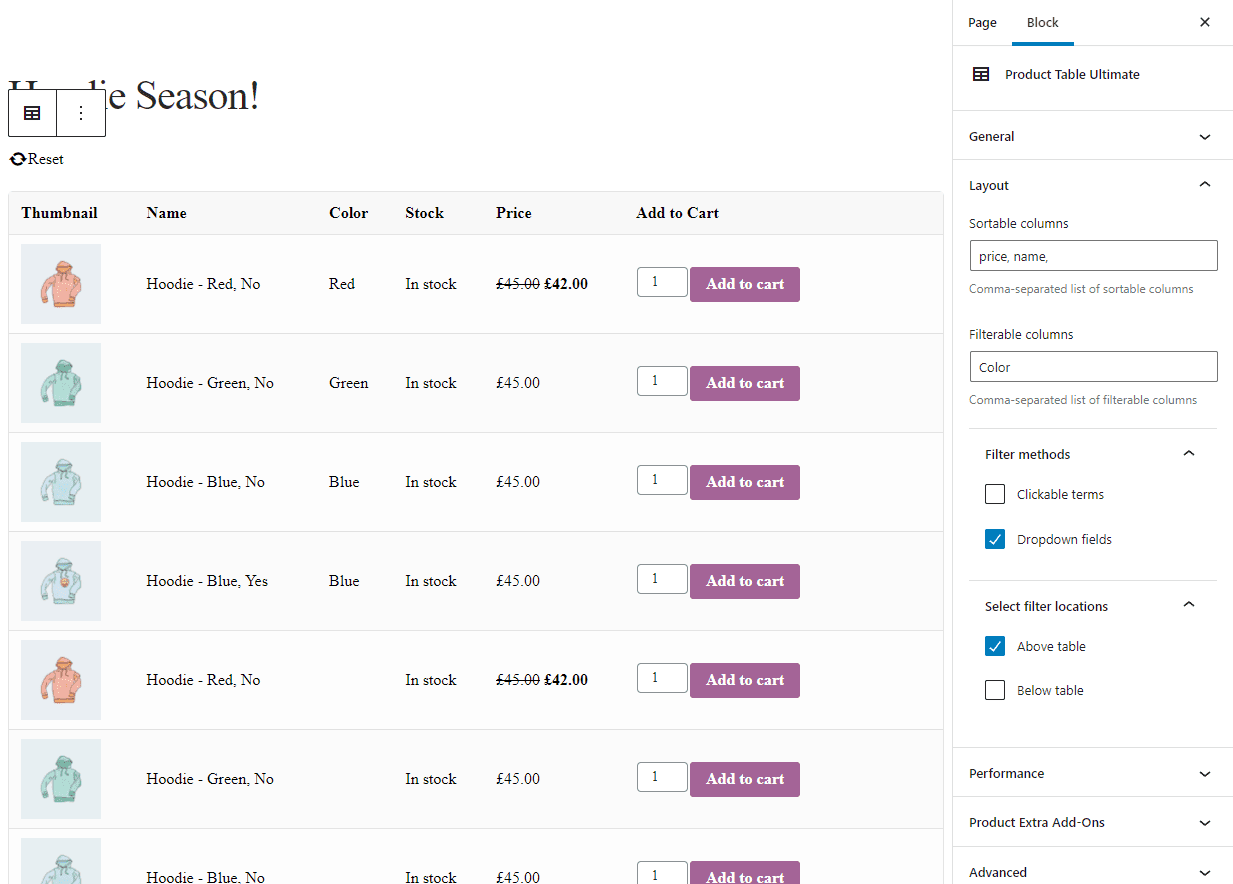Close the settings sidebar
1233x884 pixels.
point(1204,22)
